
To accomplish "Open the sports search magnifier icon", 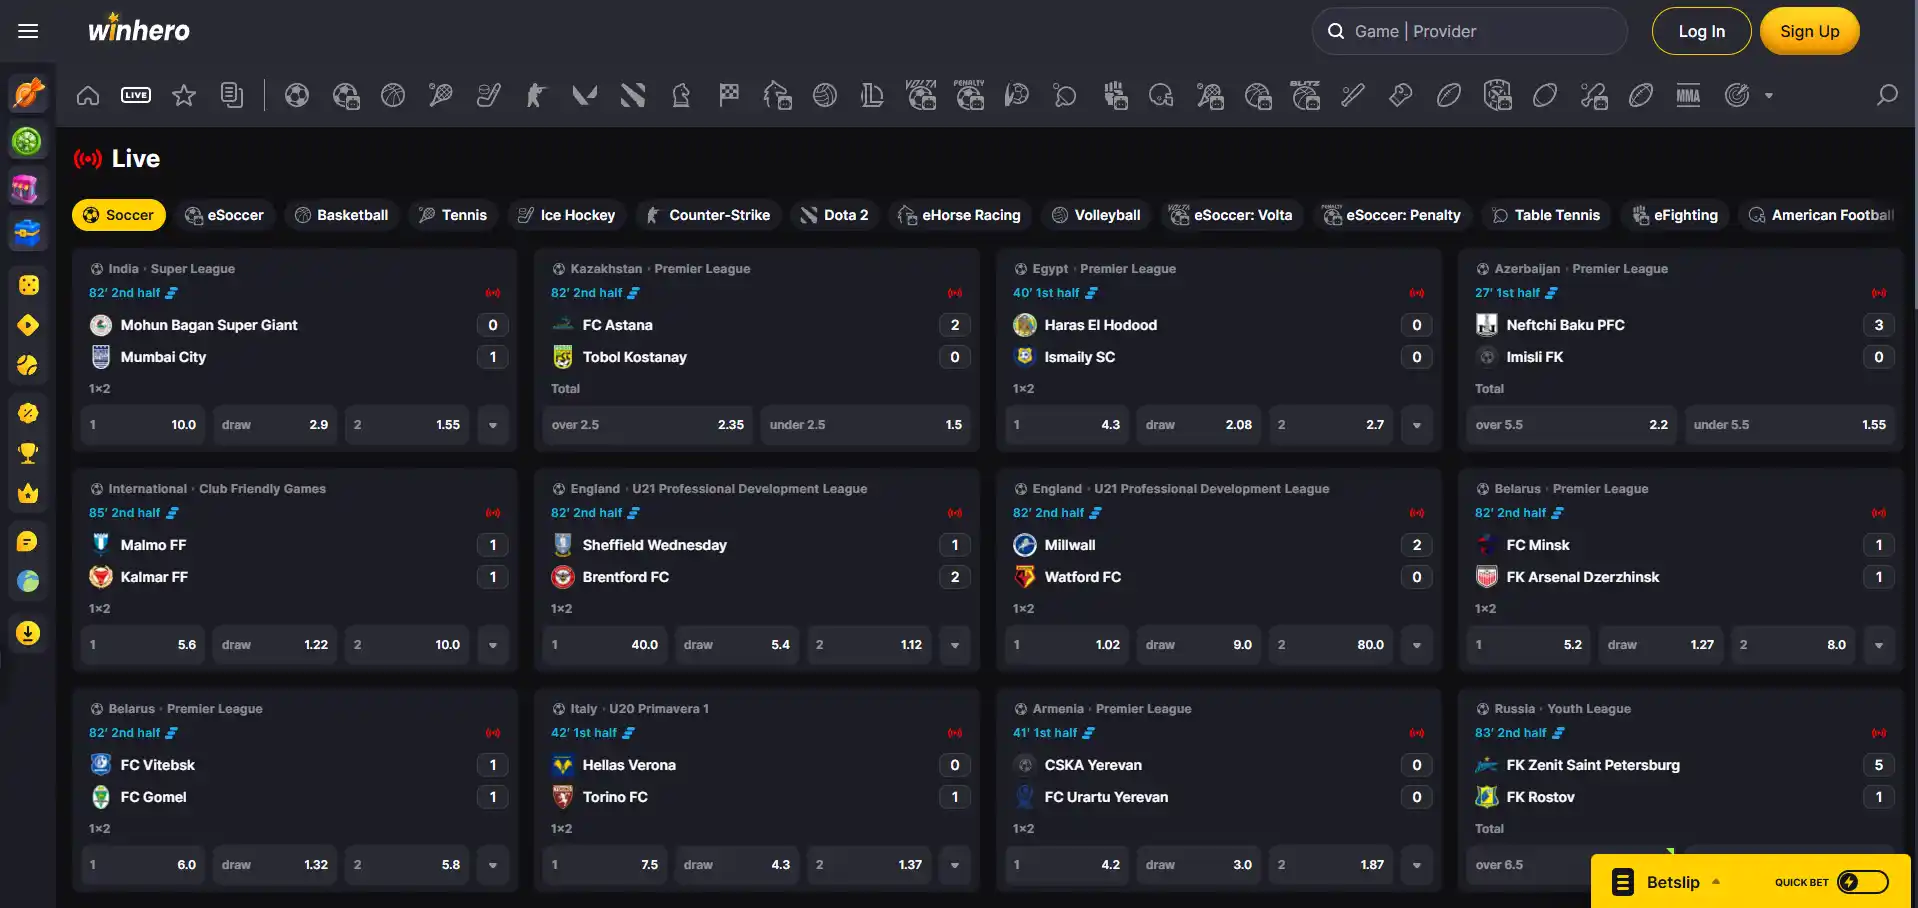I will pos(1887,95).
